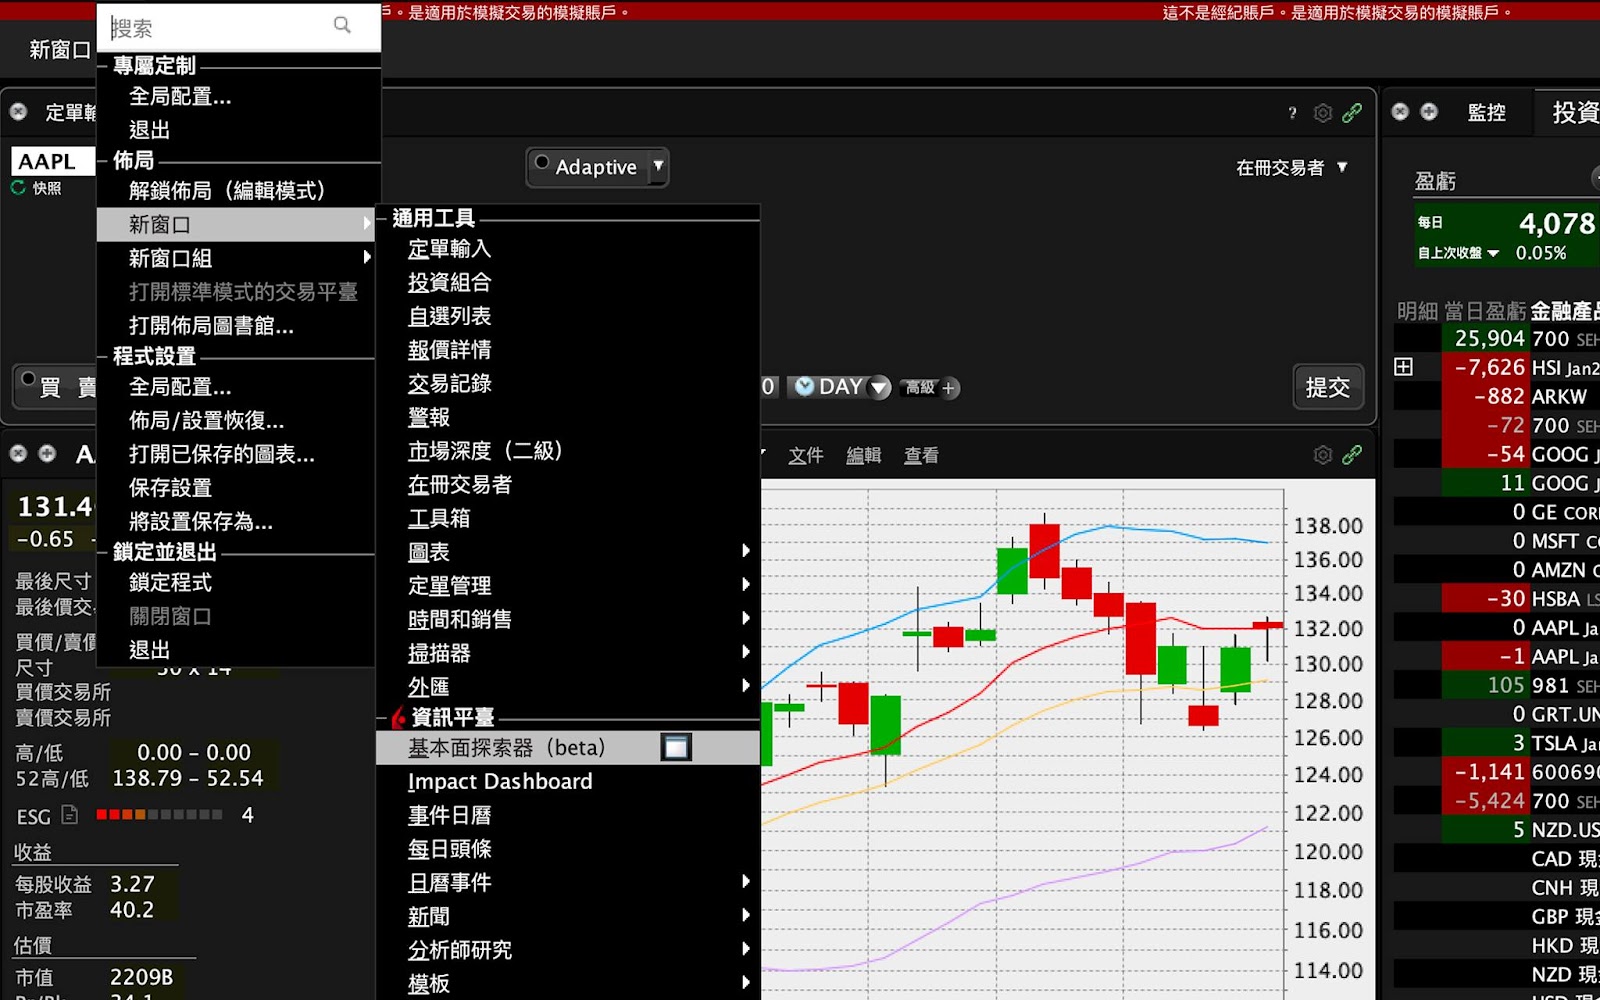
Task: Expand the 掃描器 submenu
Action: point(568,653)
